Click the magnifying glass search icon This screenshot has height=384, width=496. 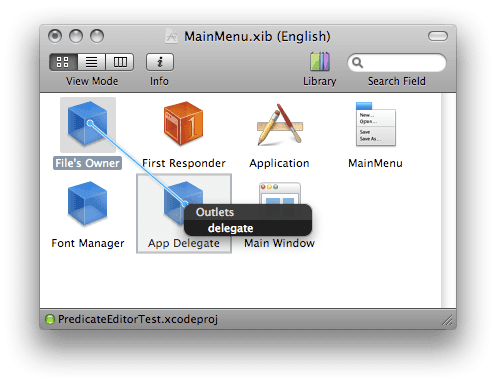click(358, 62)
